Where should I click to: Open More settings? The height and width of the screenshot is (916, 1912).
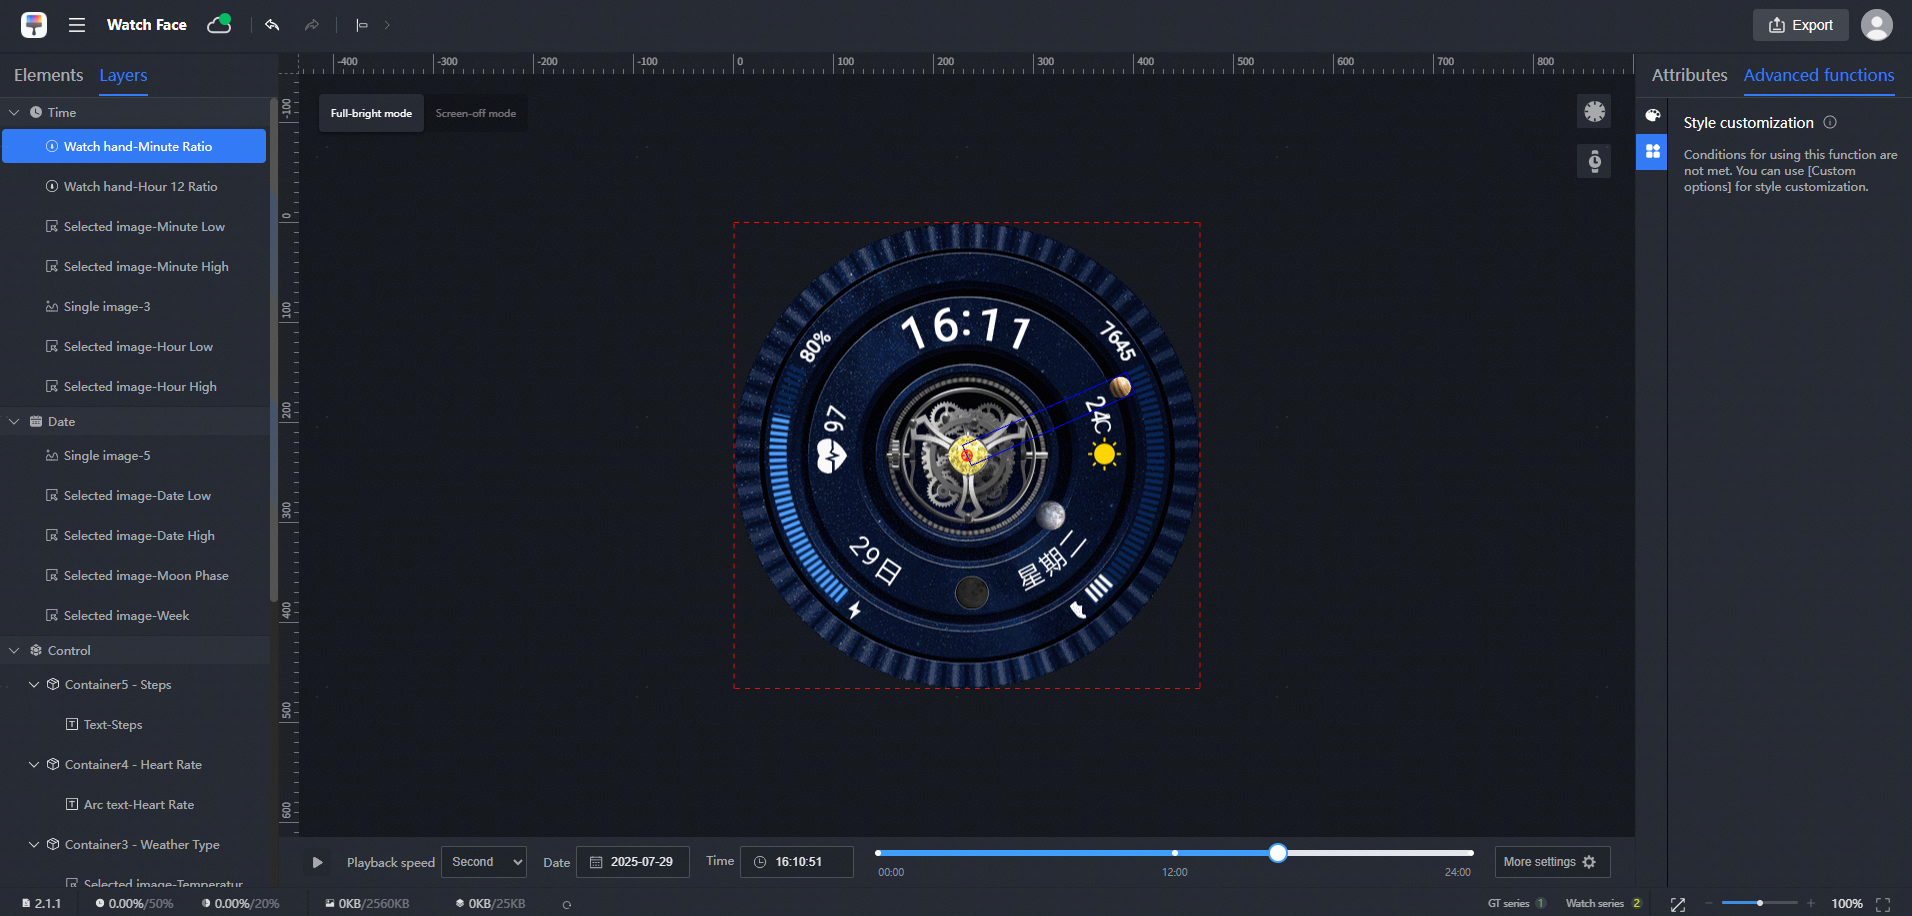[x=1552, y=862]
